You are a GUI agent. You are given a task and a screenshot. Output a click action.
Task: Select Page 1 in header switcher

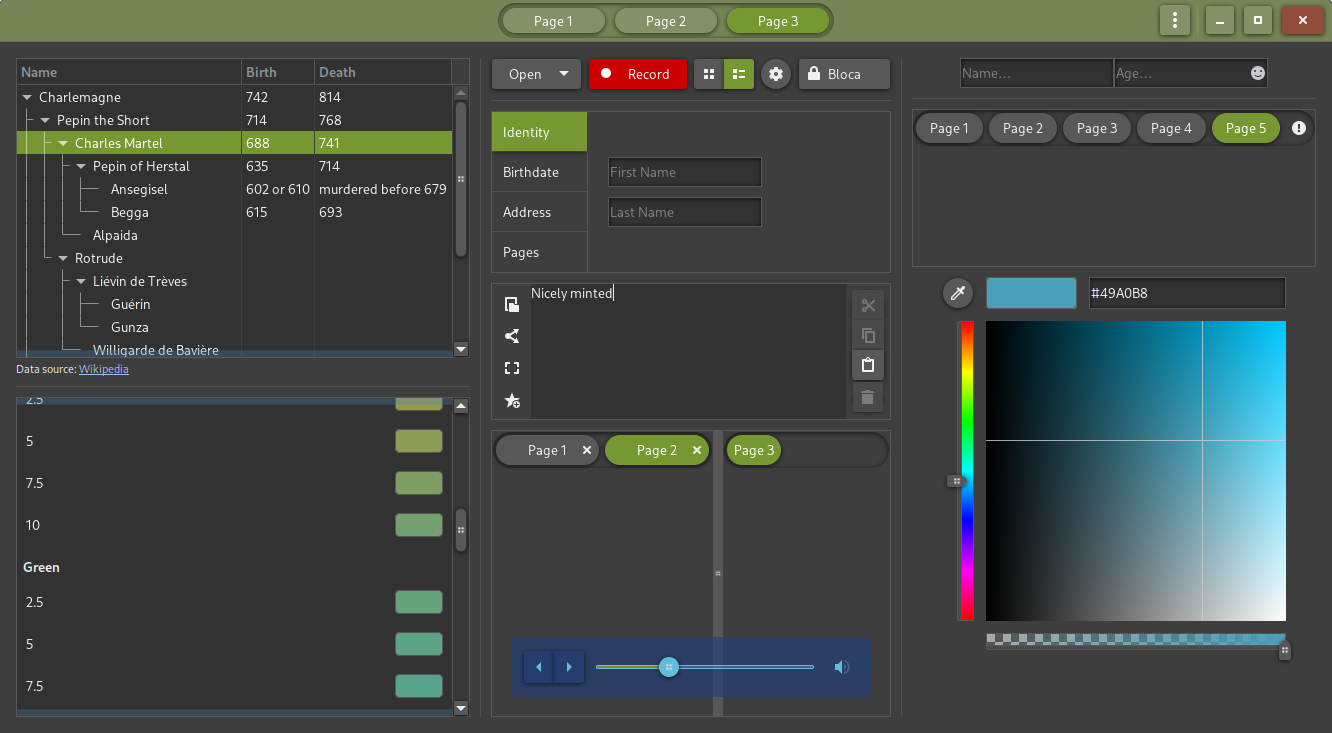(x=553, y=20)
